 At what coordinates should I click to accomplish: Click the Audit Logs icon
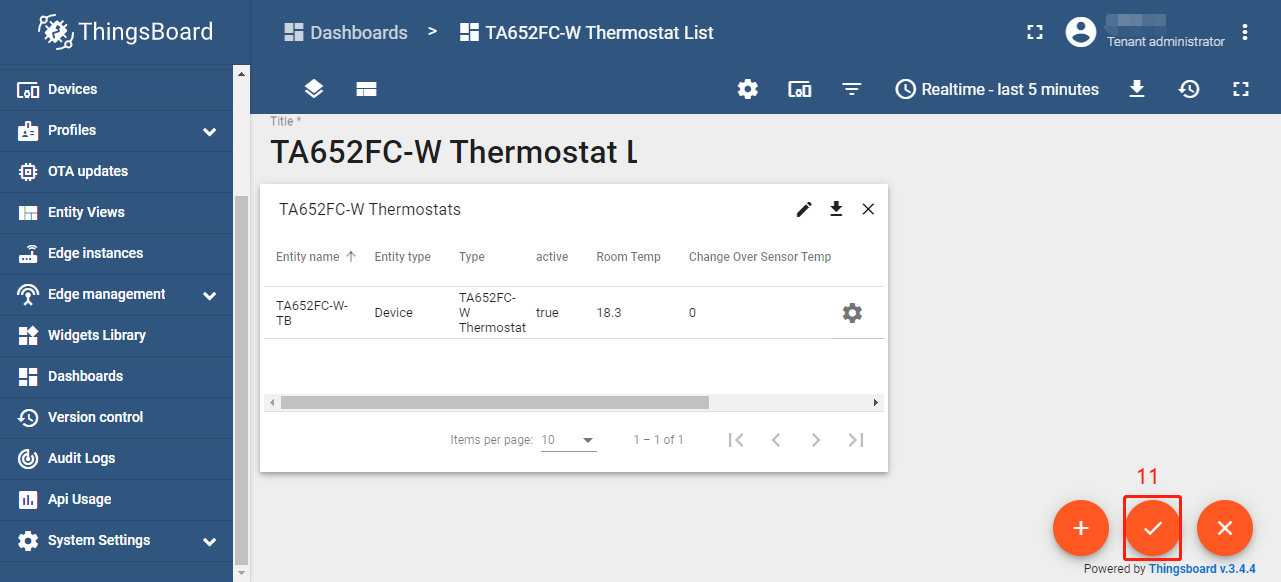pyautogui.click(x=28, y=458)
